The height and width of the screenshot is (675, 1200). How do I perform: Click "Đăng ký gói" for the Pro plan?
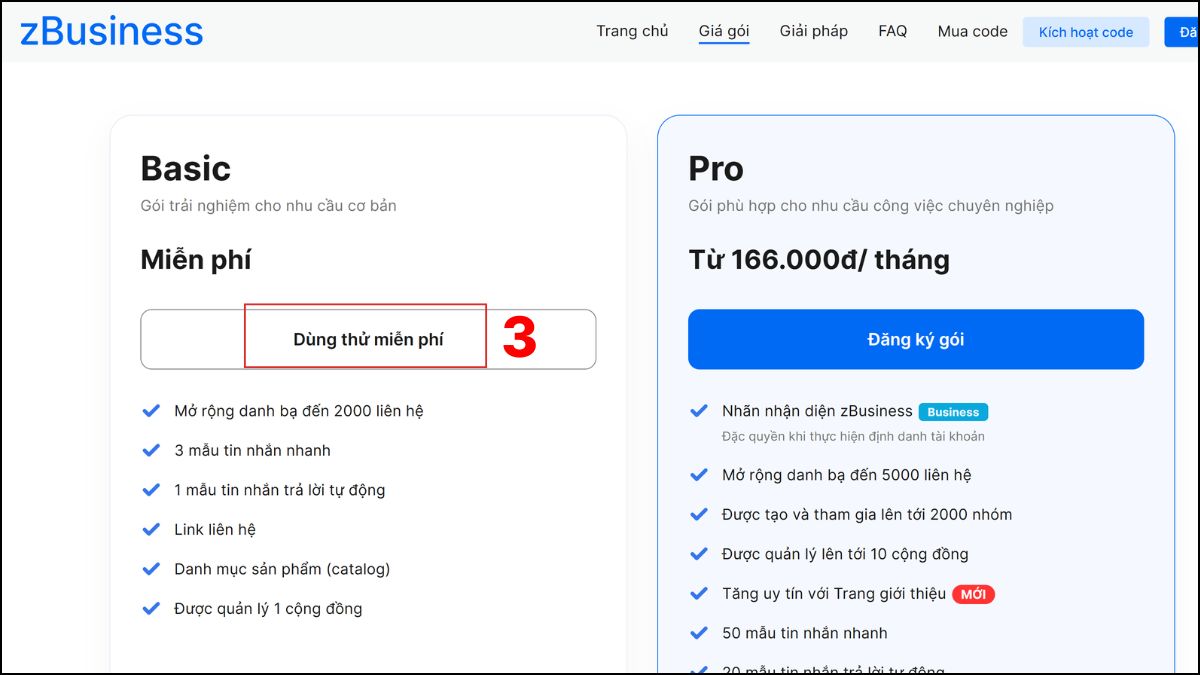click(915, 339)
